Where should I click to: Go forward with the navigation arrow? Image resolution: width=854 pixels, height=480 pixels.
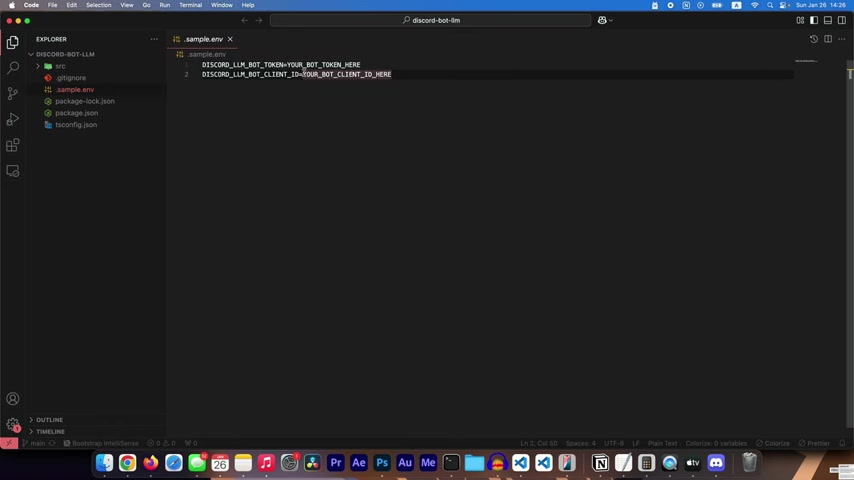click(x=259, y=20)
